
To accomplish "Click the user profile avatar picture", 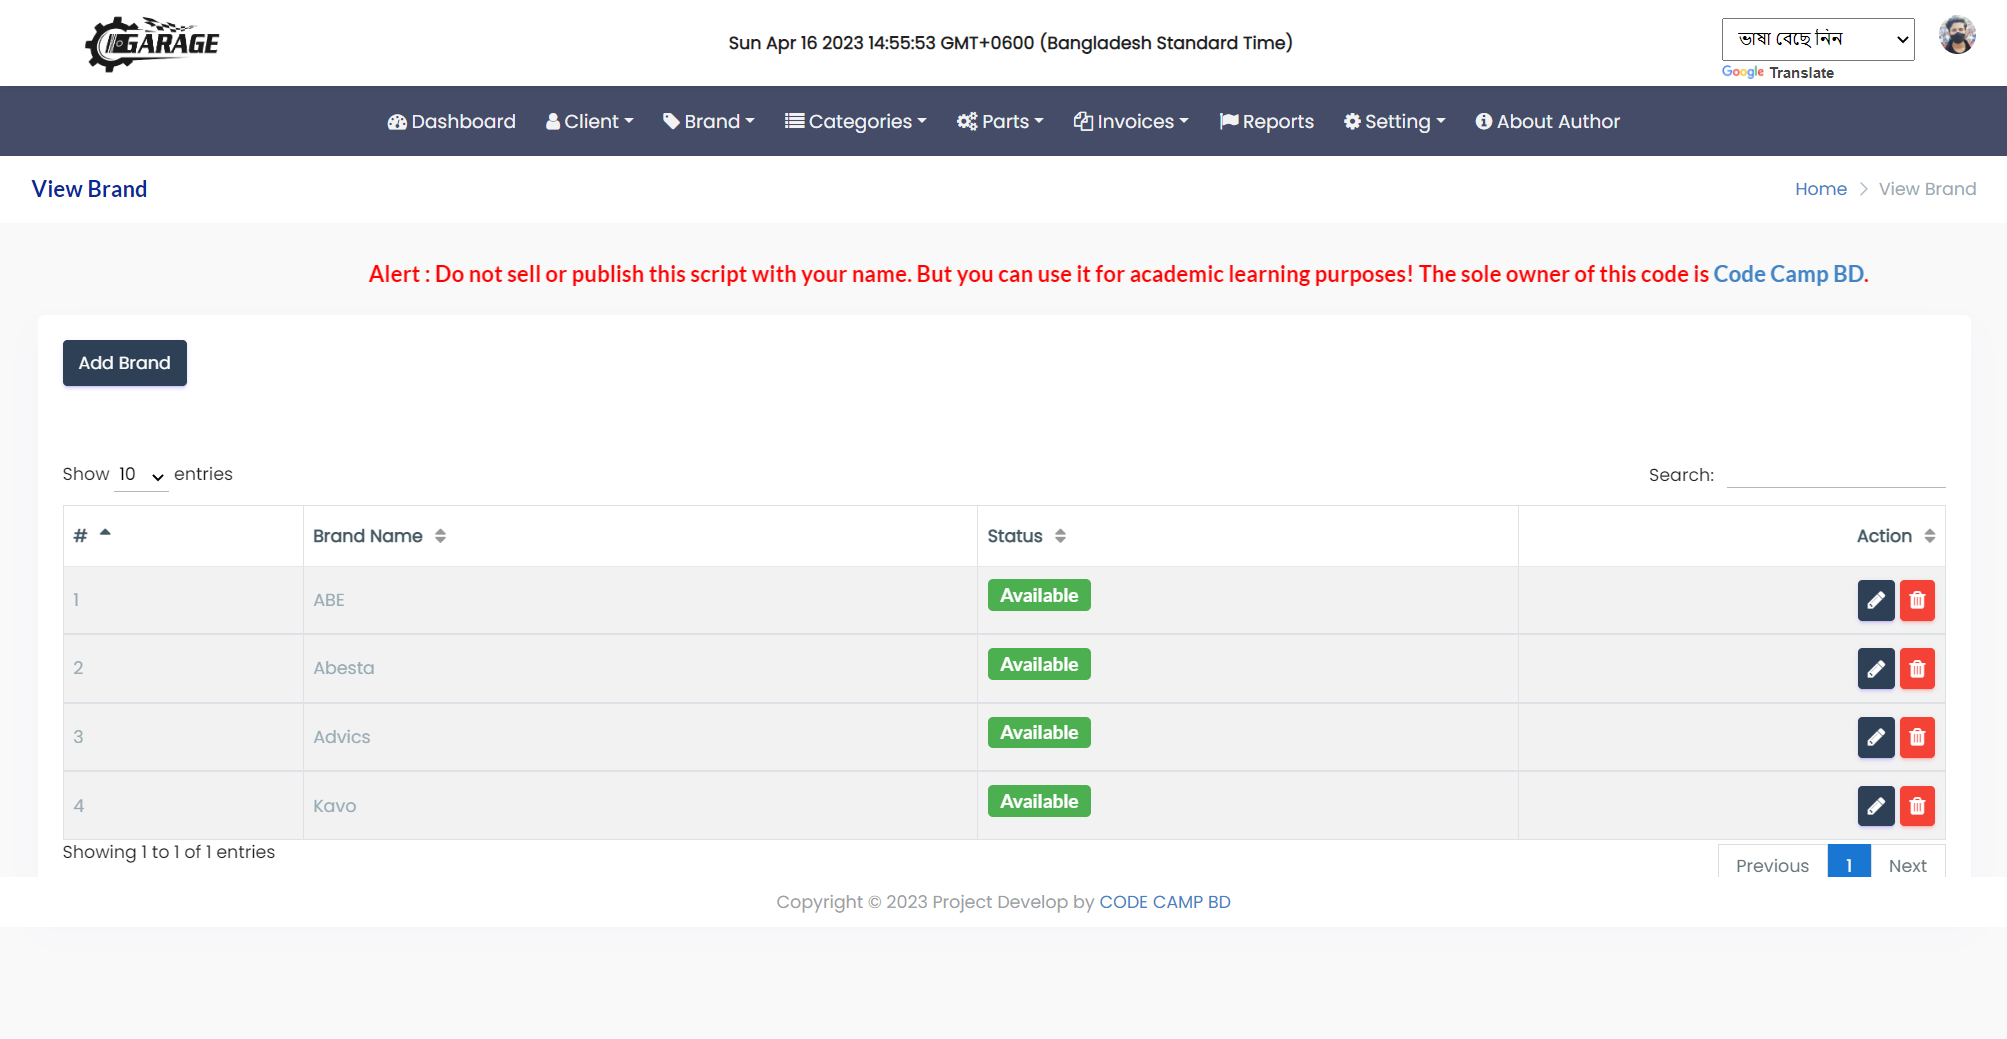I will (1957, 35).
